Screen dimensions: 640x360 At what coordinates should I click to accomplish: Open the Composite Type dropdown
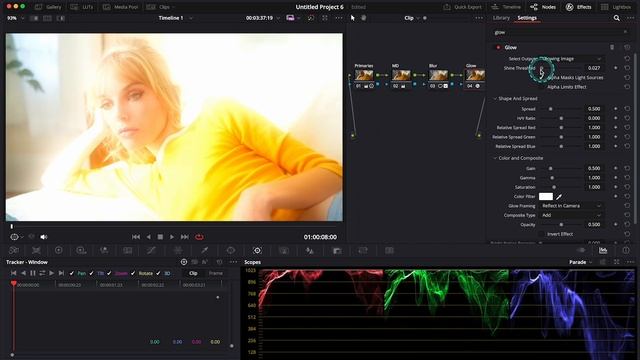[x=572, y=215]
